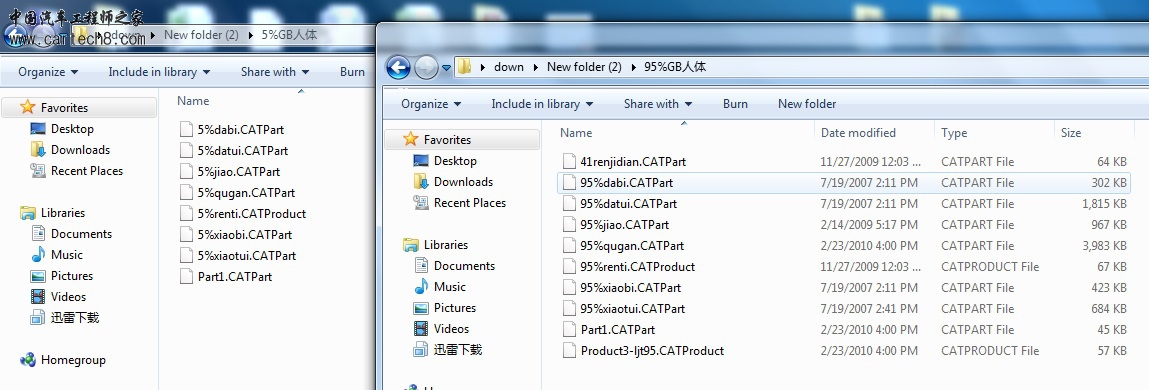The height and width of the screenshot is (390, 1149).
Task: Click Favorites star icon in the front window
Action: (x=410, y=139)
